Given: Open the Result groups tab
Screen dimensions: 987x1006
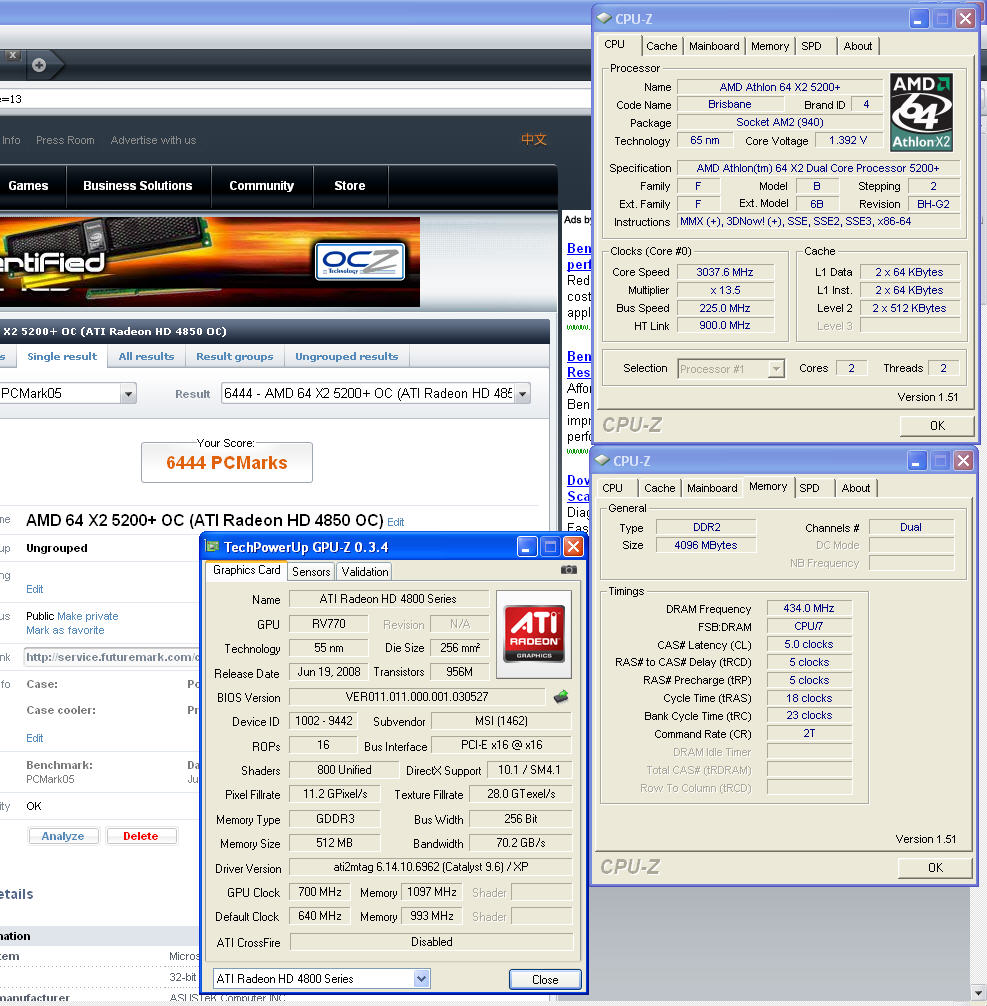Looking at the screenshot, I should click(235, 356).
